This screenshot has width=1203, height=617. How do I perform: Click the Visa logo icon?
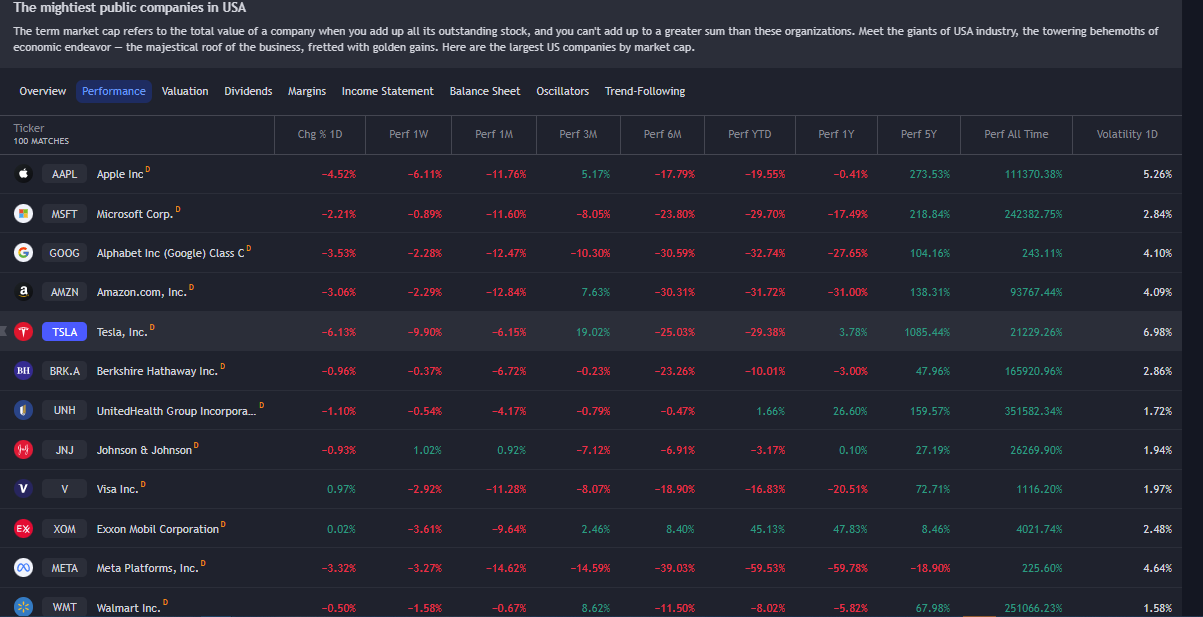24,489
